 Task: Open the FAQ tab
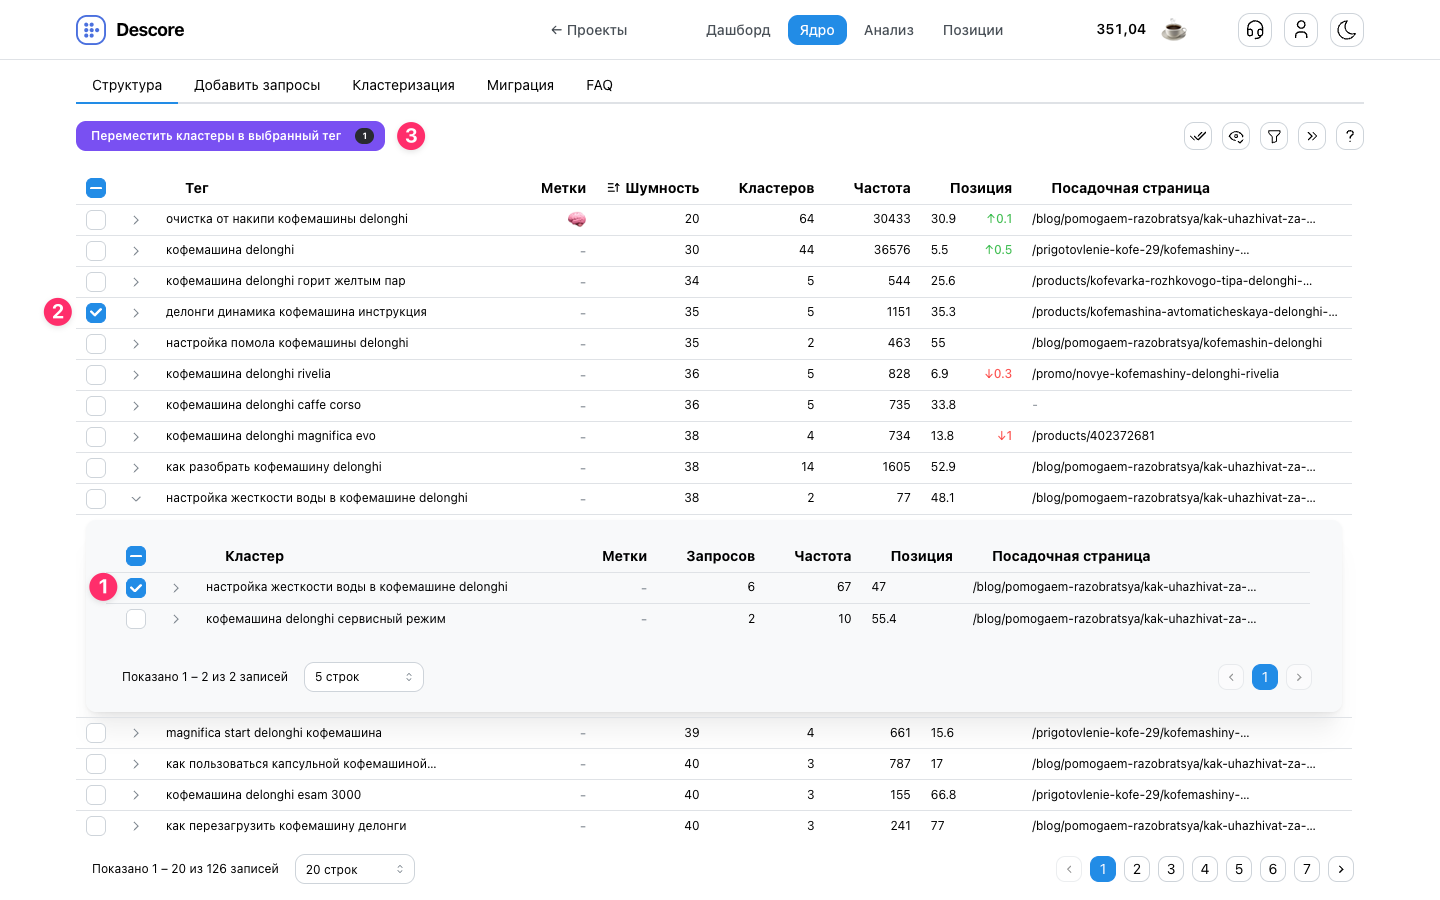coord(599,85)
